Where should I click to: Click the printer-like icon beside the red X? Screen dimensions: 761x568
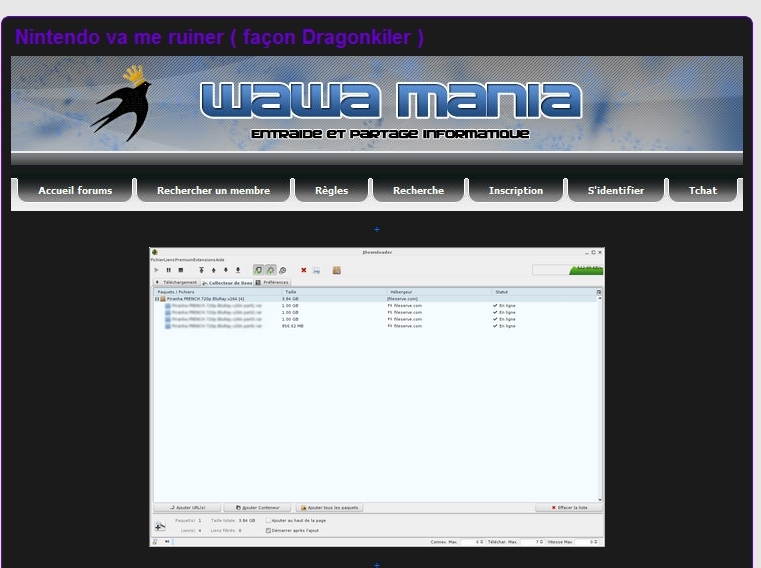(316, 270)
